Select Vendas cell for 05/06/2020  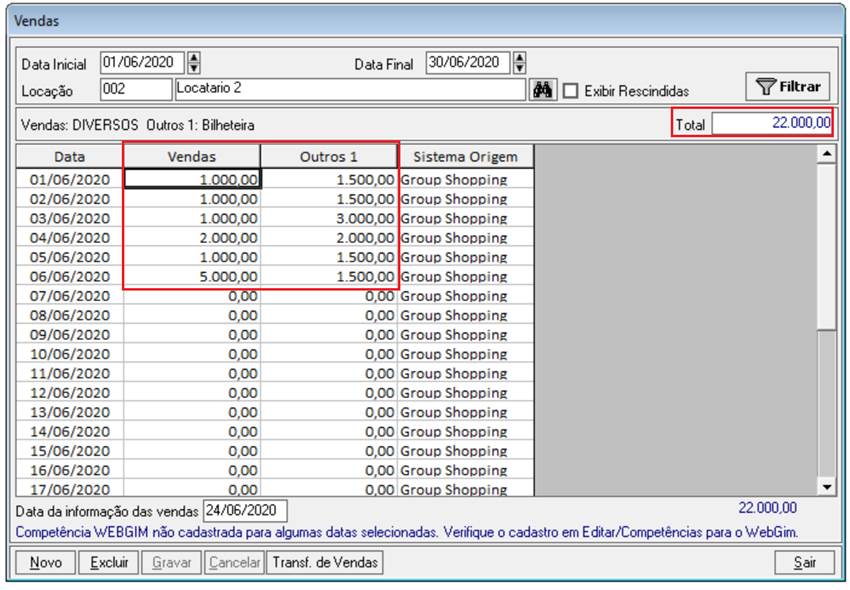[192, 257]
